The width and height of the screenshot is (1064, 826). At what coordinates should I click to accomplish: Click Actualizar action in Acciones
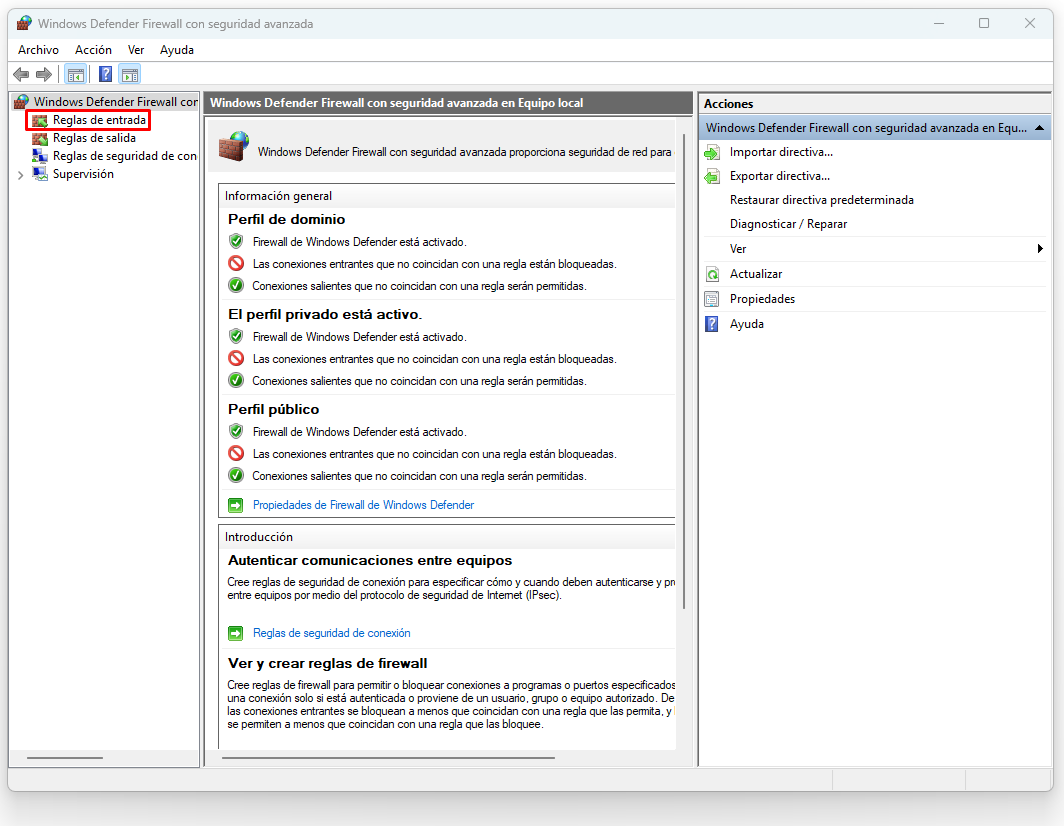pos(756,274)
